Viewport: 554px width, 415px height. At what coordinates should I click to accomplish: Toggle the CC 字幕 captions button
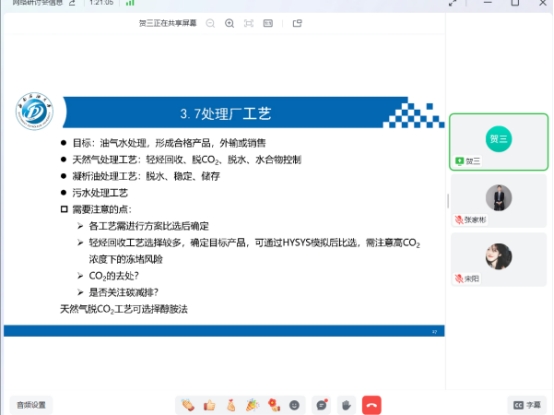(x=527, y=405)
